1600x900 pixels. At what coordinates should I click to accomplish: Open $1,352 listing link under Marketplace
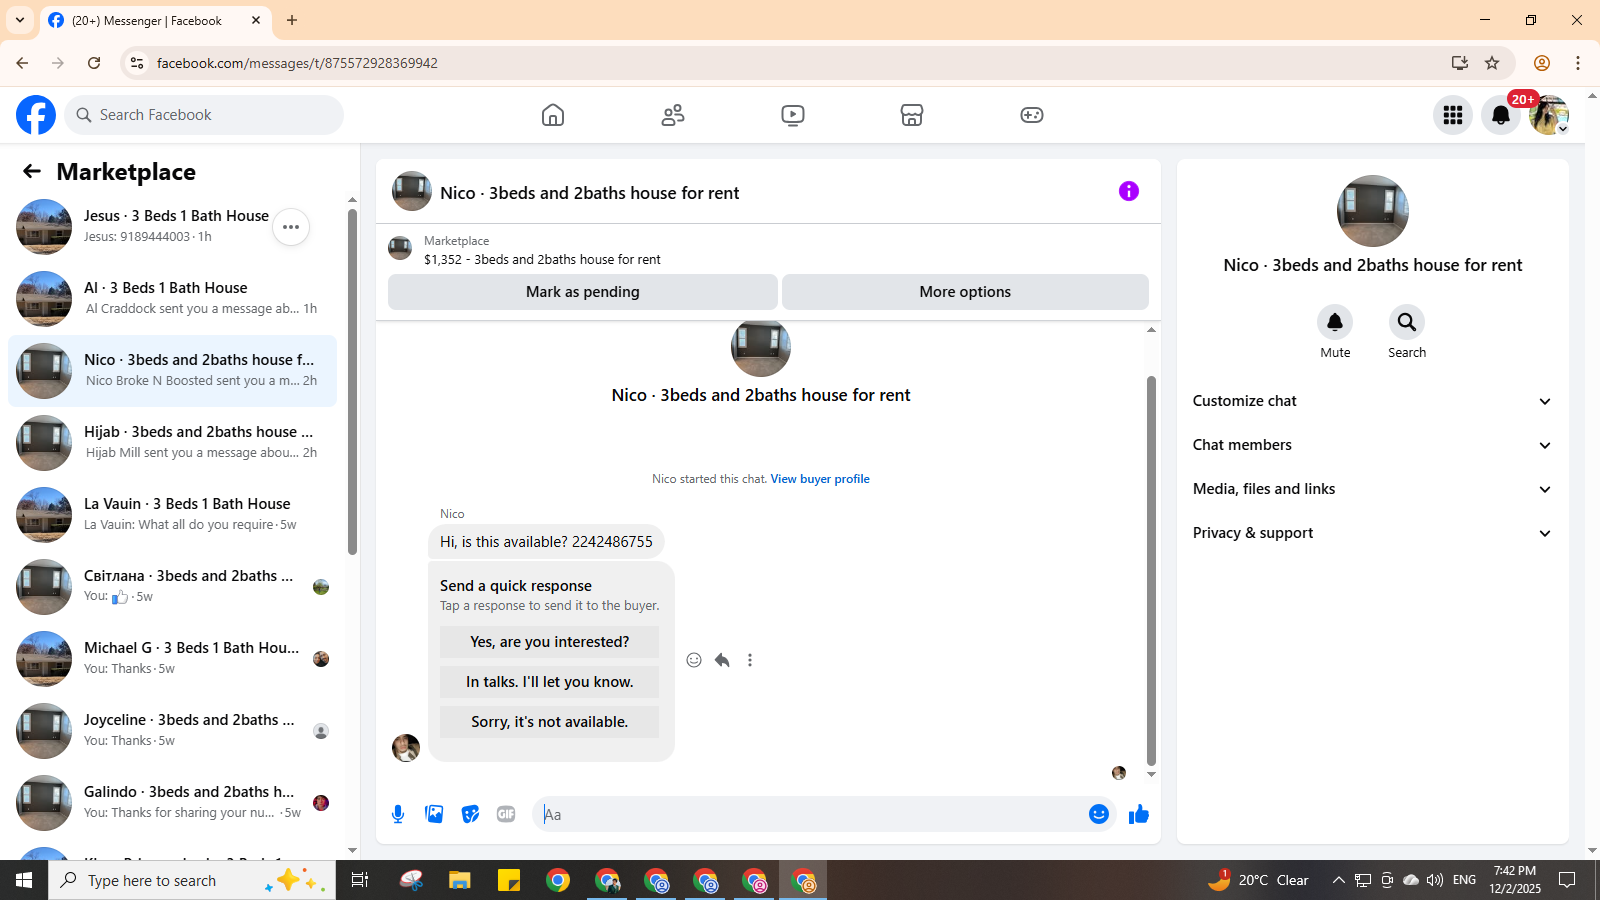542,259
